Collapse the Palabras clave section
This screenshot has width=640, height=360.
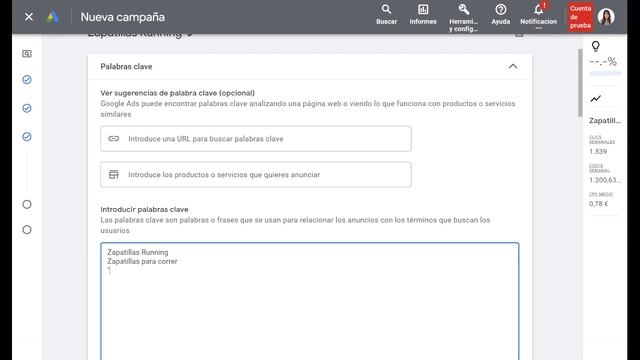point(513,67)
